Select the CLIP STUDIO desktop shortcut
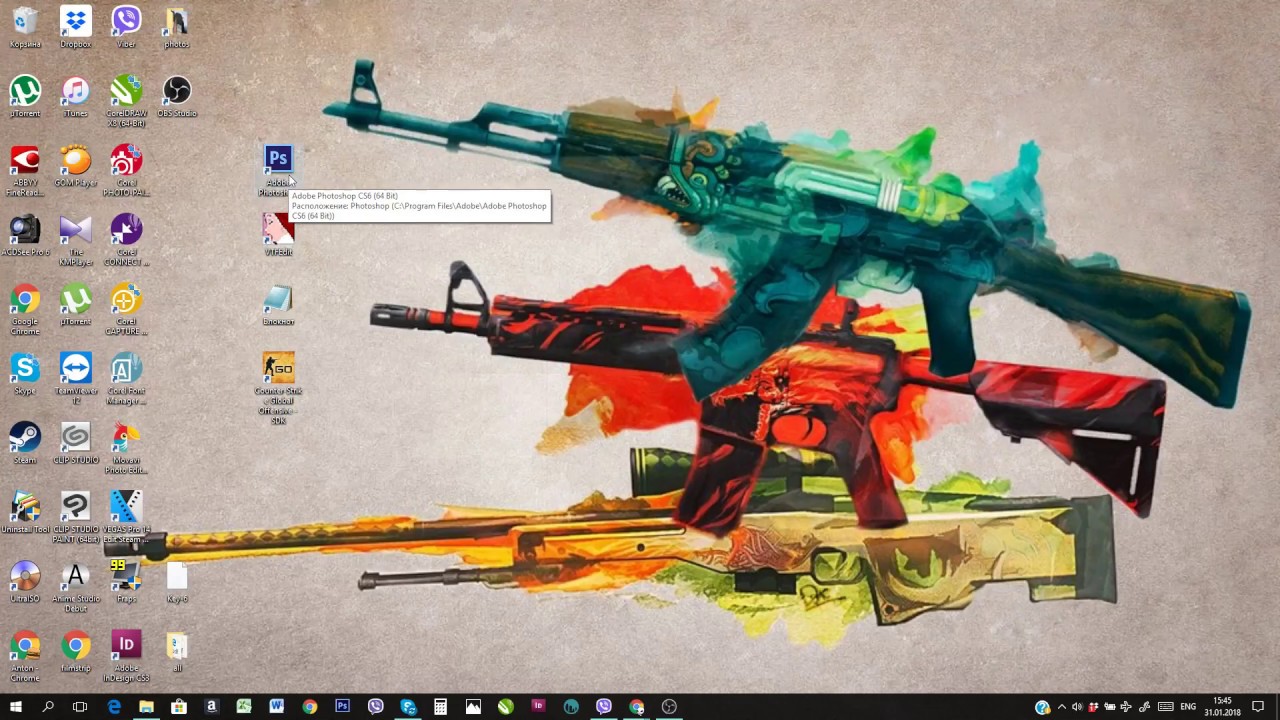 [x=75, y=443]
